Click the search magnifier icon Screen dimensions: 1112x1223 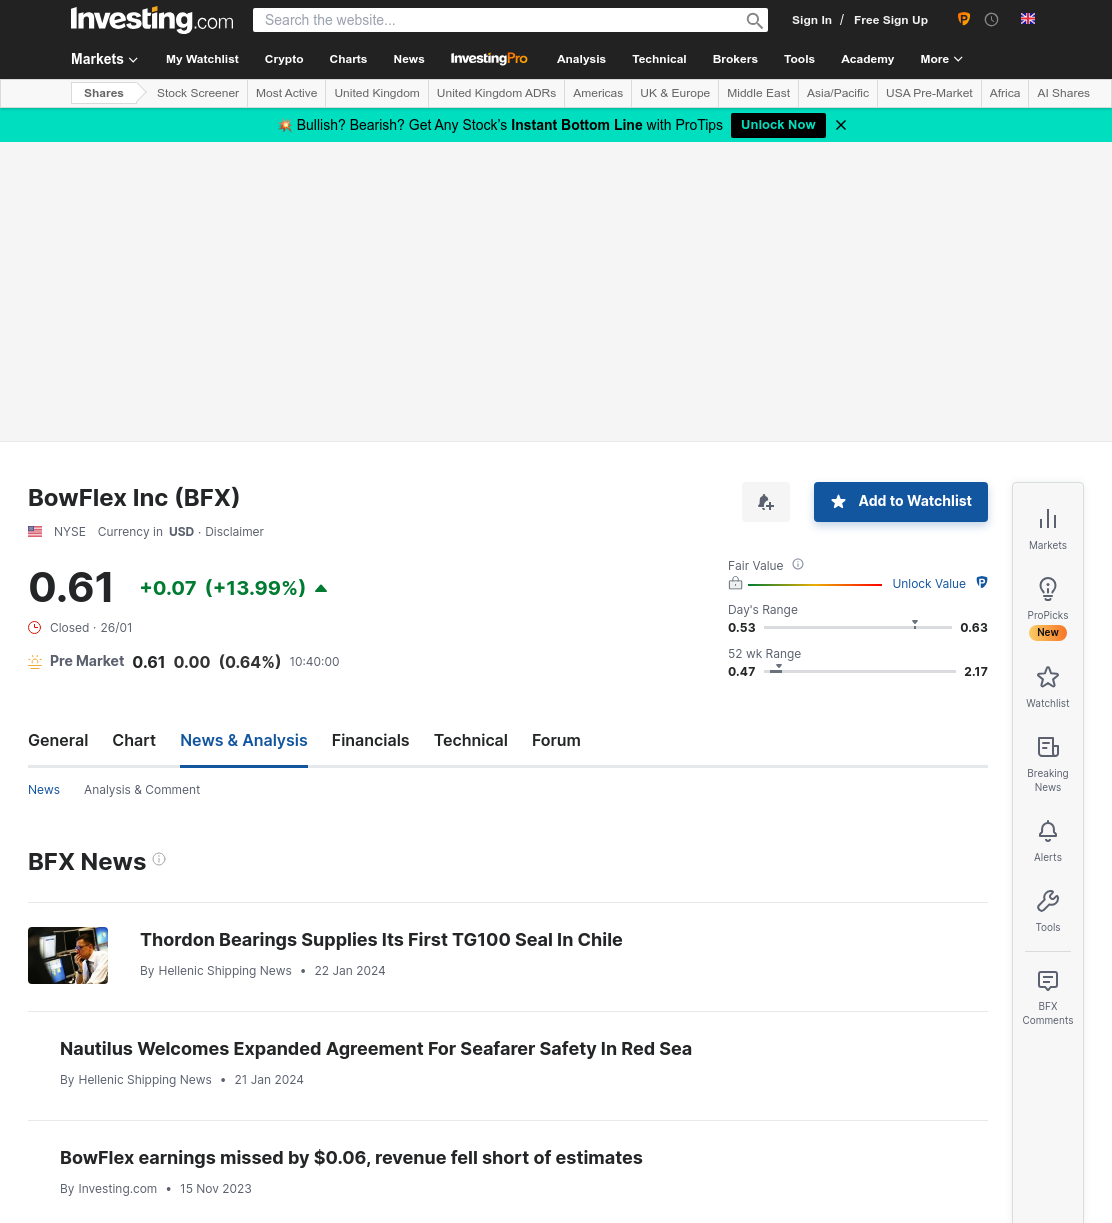coord(754,20)
